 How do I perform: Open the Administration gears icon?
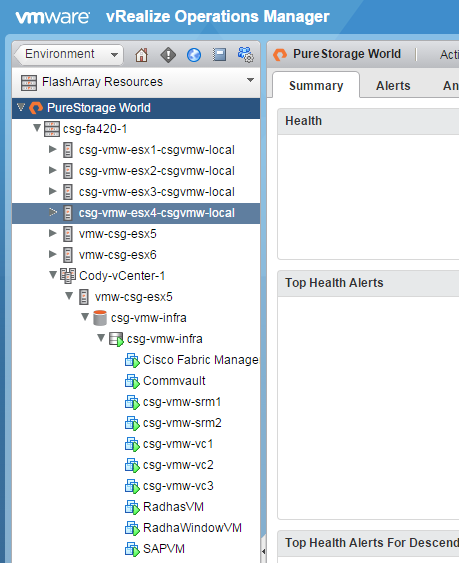[246, 55]
